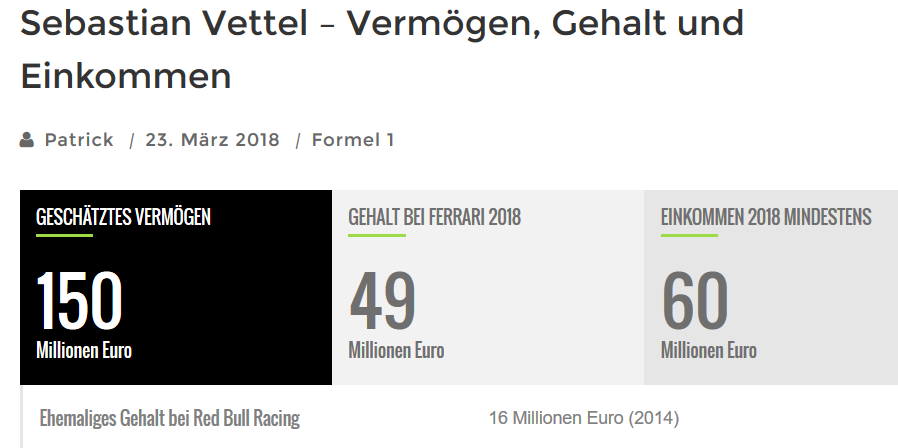
Task: Select the Einkommen 2018 Mindestens heading
Action: pos(766,217)
